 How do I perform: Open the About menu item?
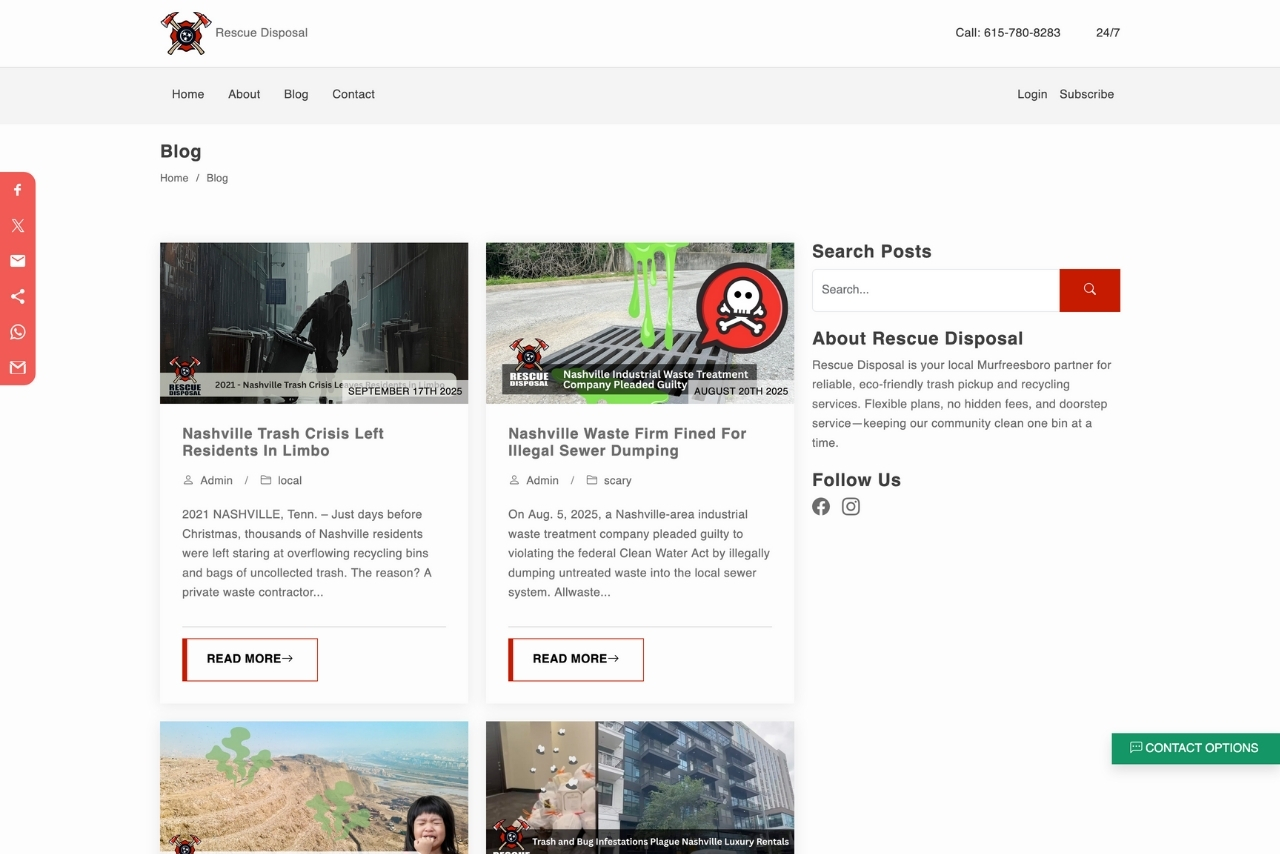244,94
